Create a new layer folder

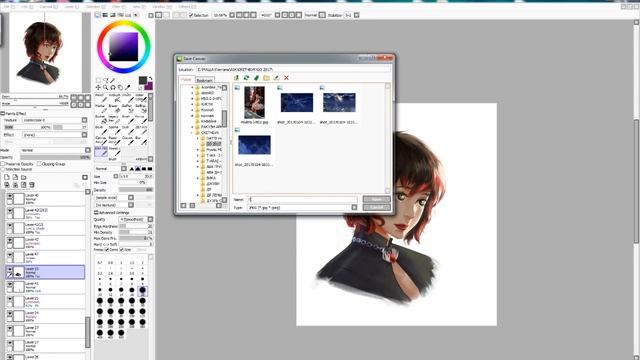23,177
